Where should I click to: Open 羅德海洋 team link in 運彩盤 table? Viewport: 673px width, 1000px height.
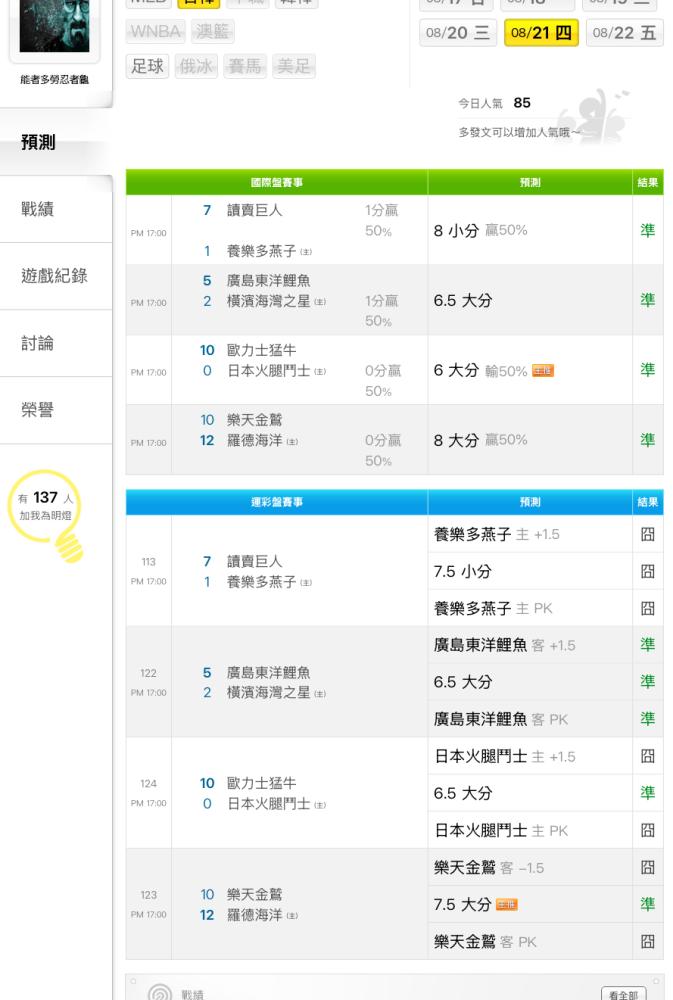click(x=255, y=914)
